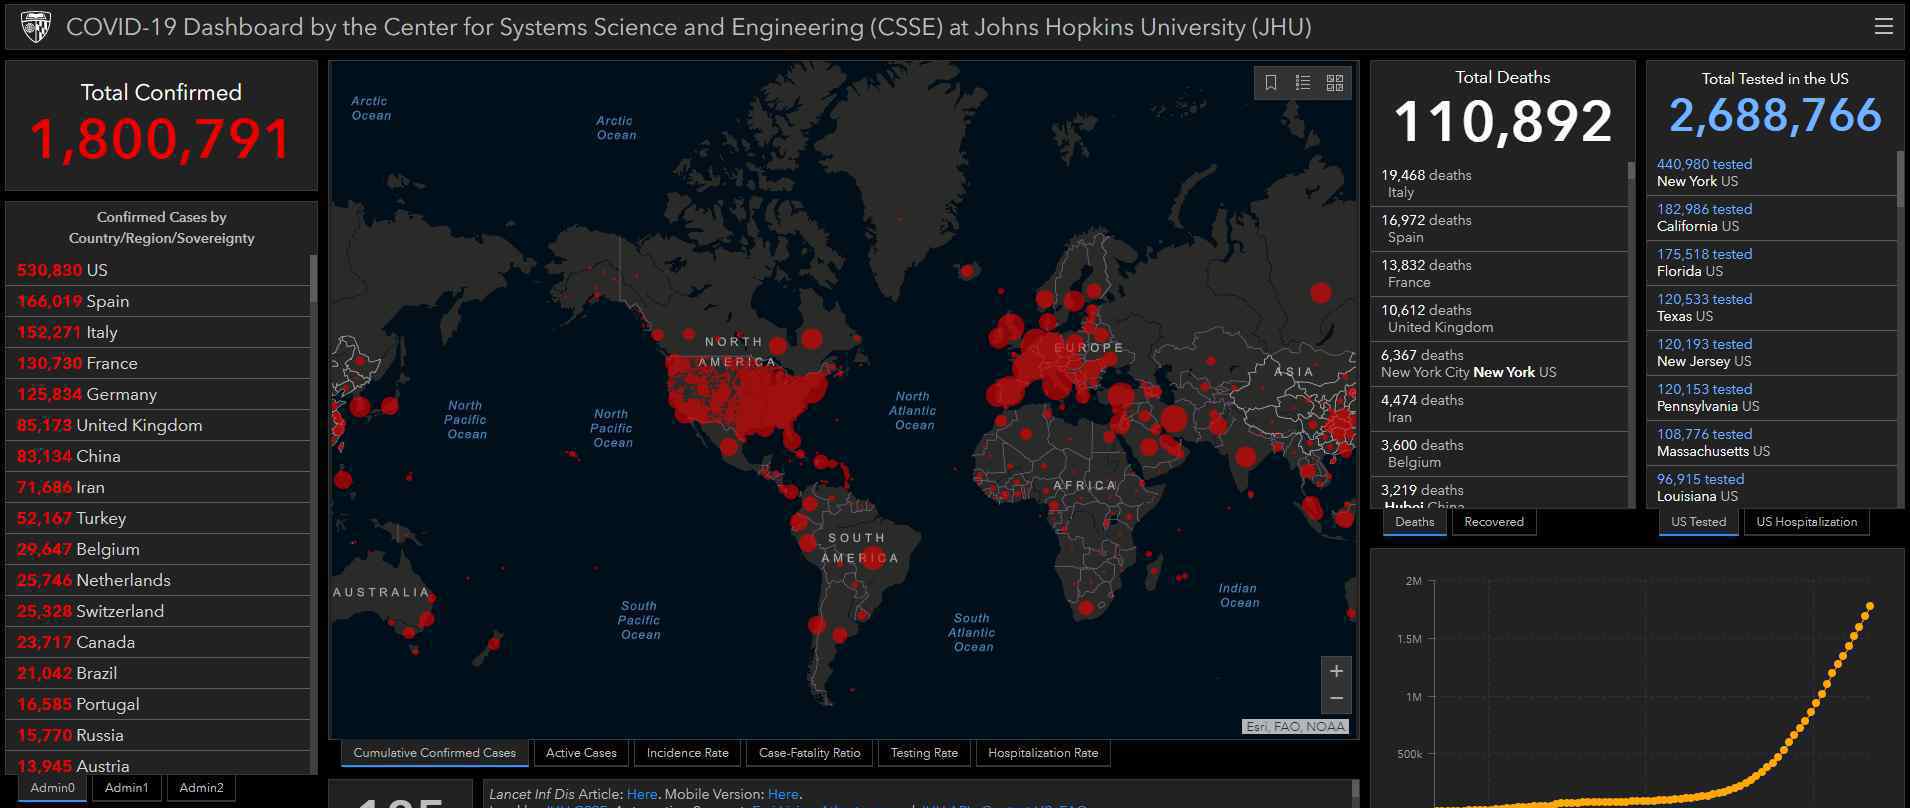The height and width of the screenshot is (808, 1910).
Task: Switch to Cumulative Confirmed Cases tab
Action: pos(435,753)
